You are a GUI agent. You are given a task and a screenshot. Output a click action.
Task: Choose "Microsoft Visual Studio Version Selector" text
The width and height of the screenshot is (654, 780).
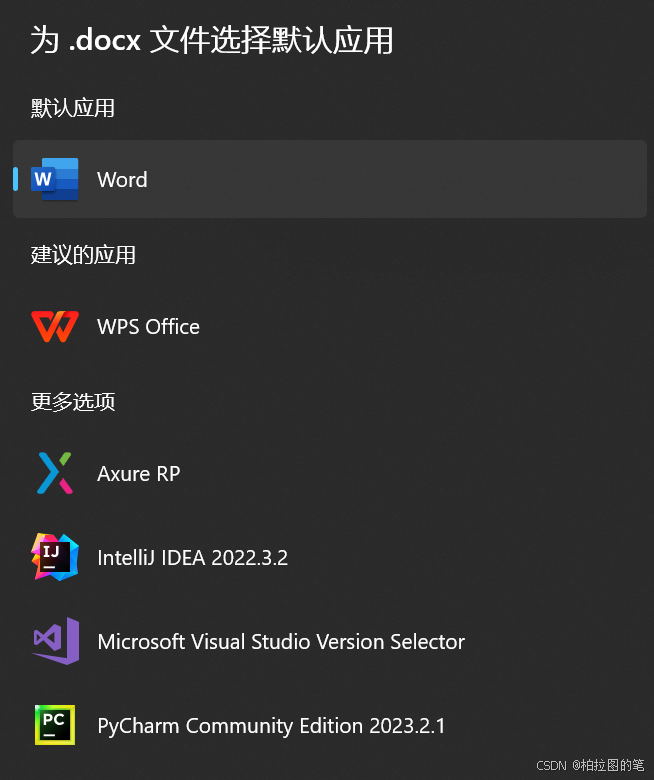coord(281,642)
